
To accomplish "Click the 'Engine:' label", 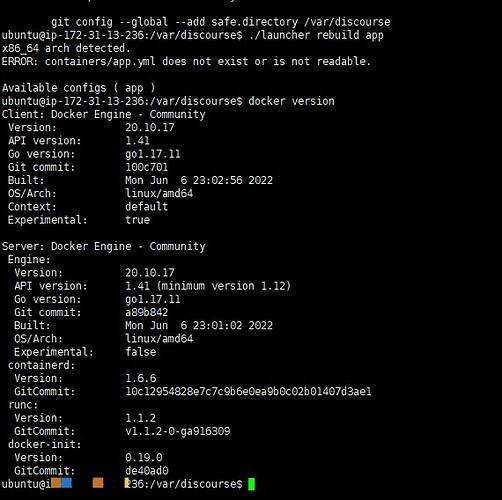I will [x=29, y=260].
